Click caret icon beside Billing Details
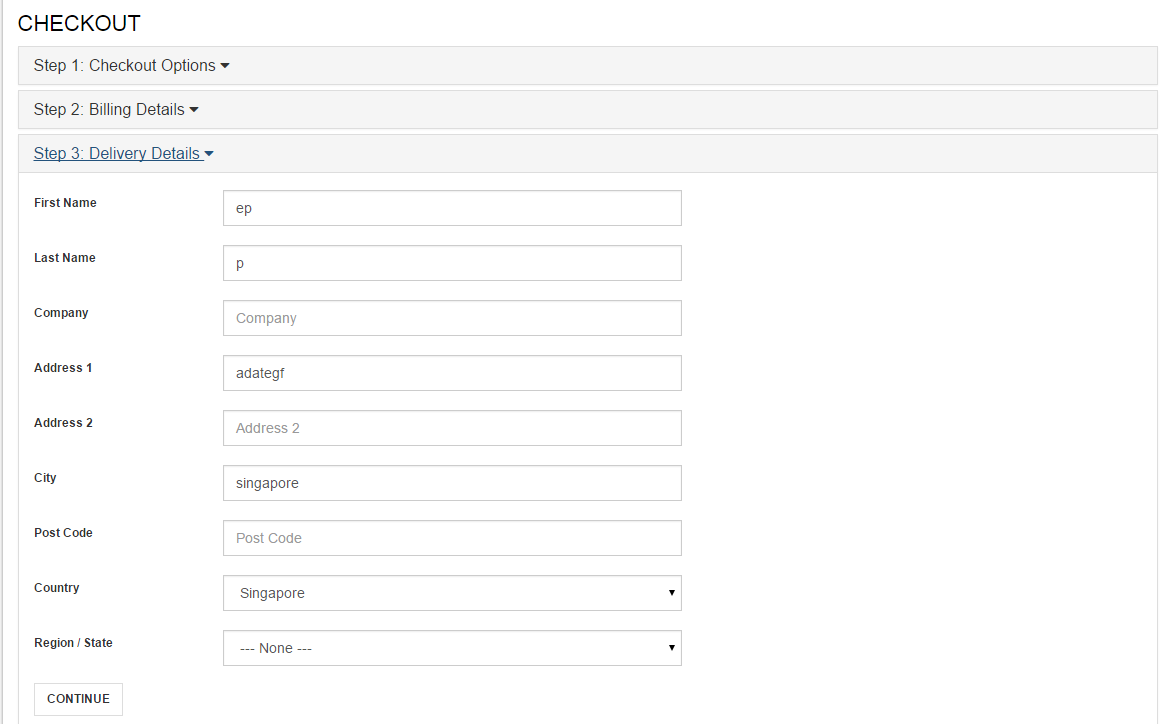Viewport: 1170px width, 724px height. click(194, 110)
